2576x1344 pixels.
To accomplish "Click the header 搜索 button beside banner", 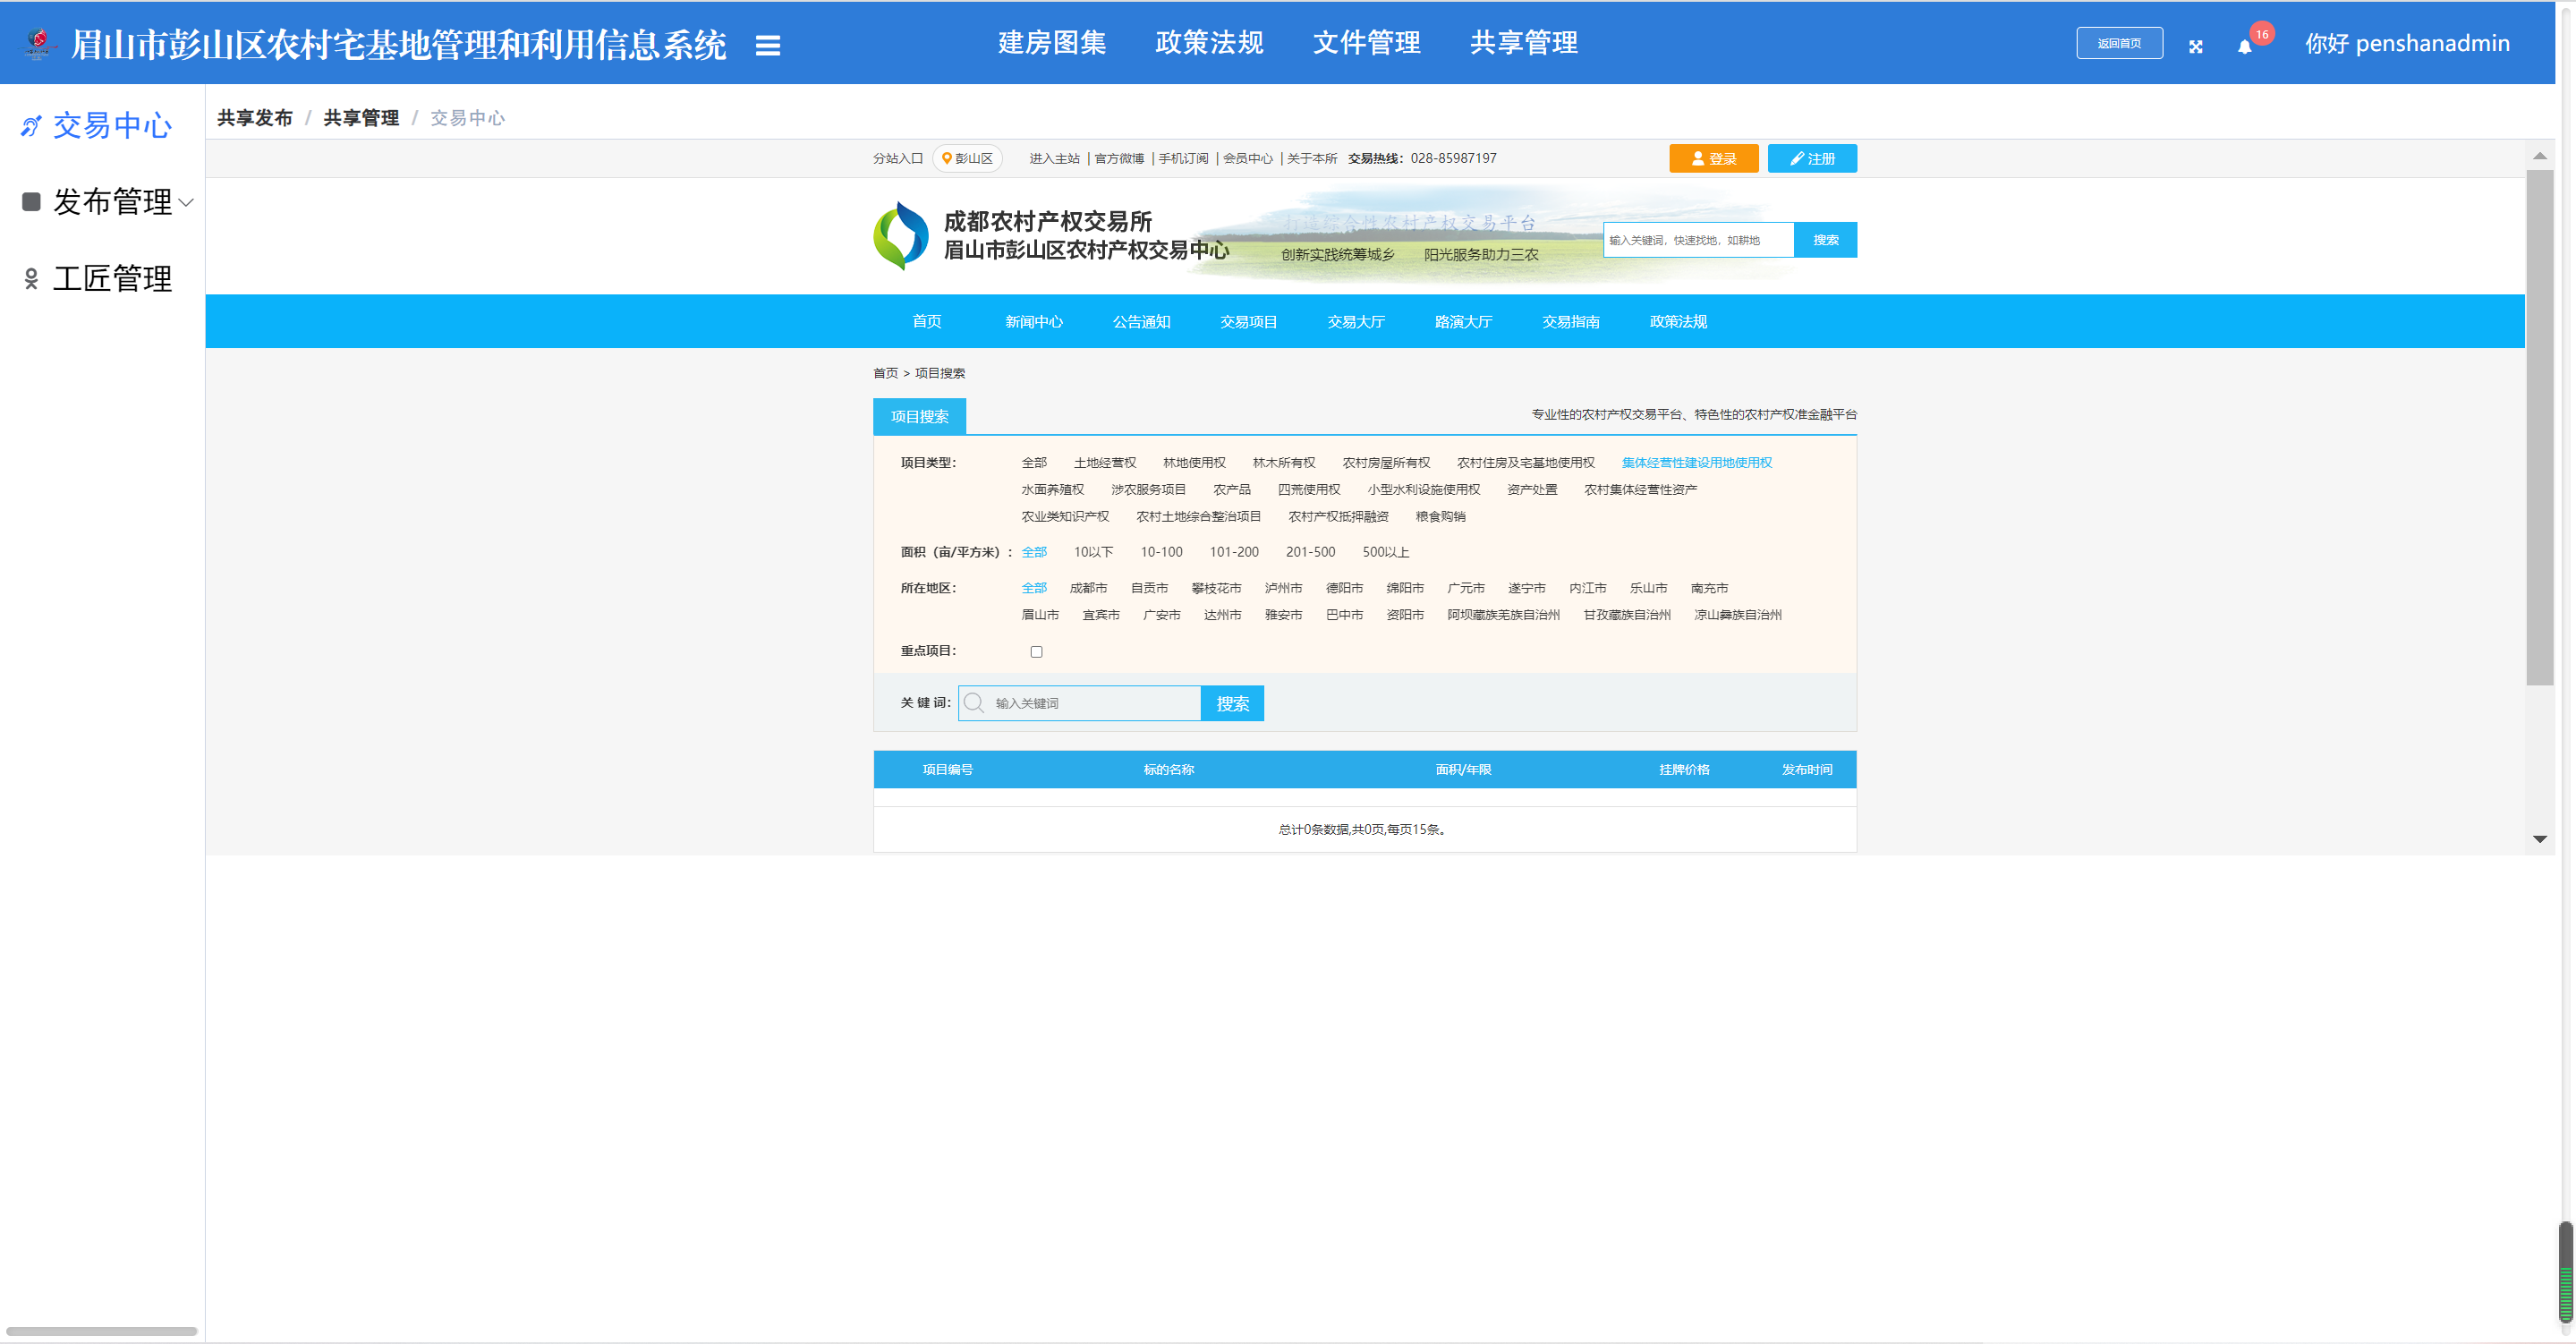I will [1825, 240].
